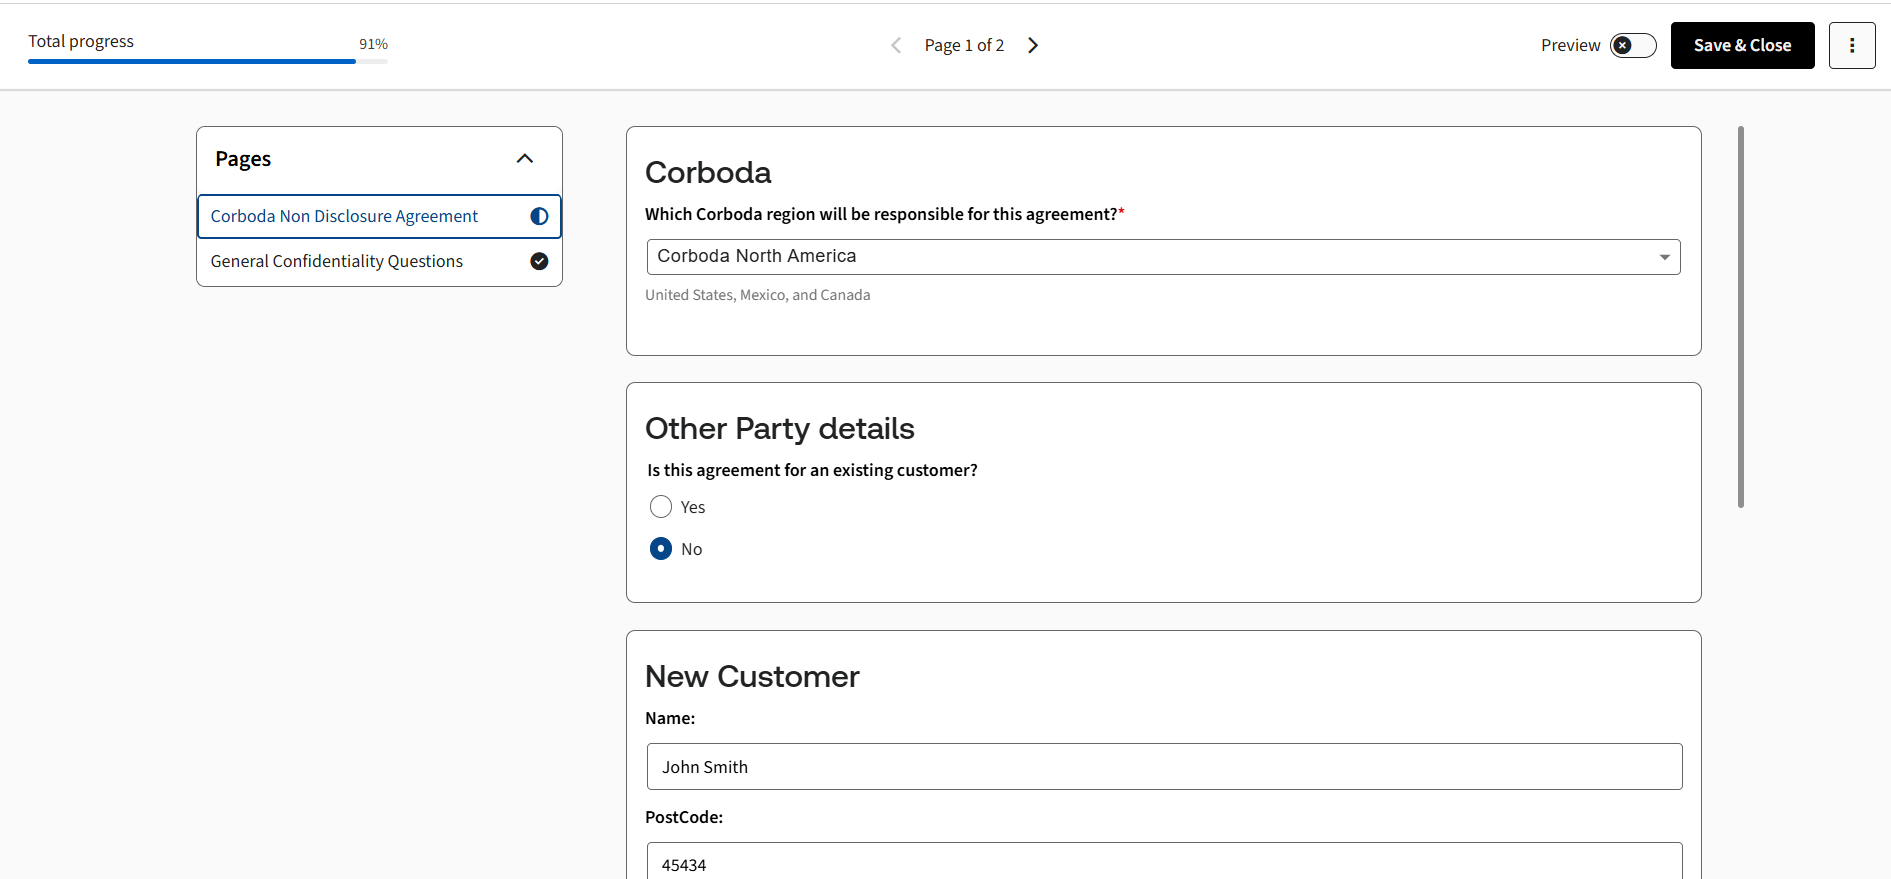Click the Pages panel header title
The width and height of the screenshot is (1891, 879).
[x=243, y=159]
